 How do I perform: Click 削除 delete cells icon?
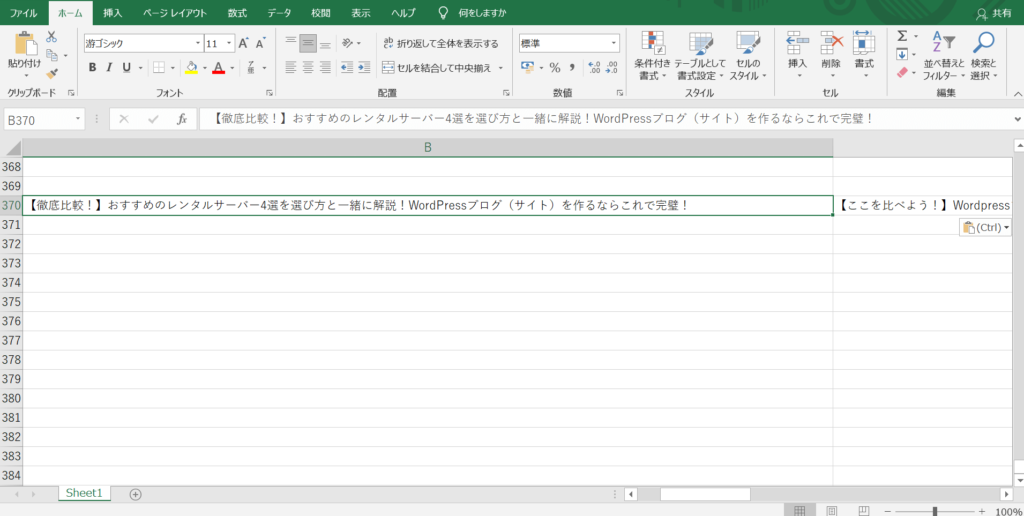pos(831,42)
